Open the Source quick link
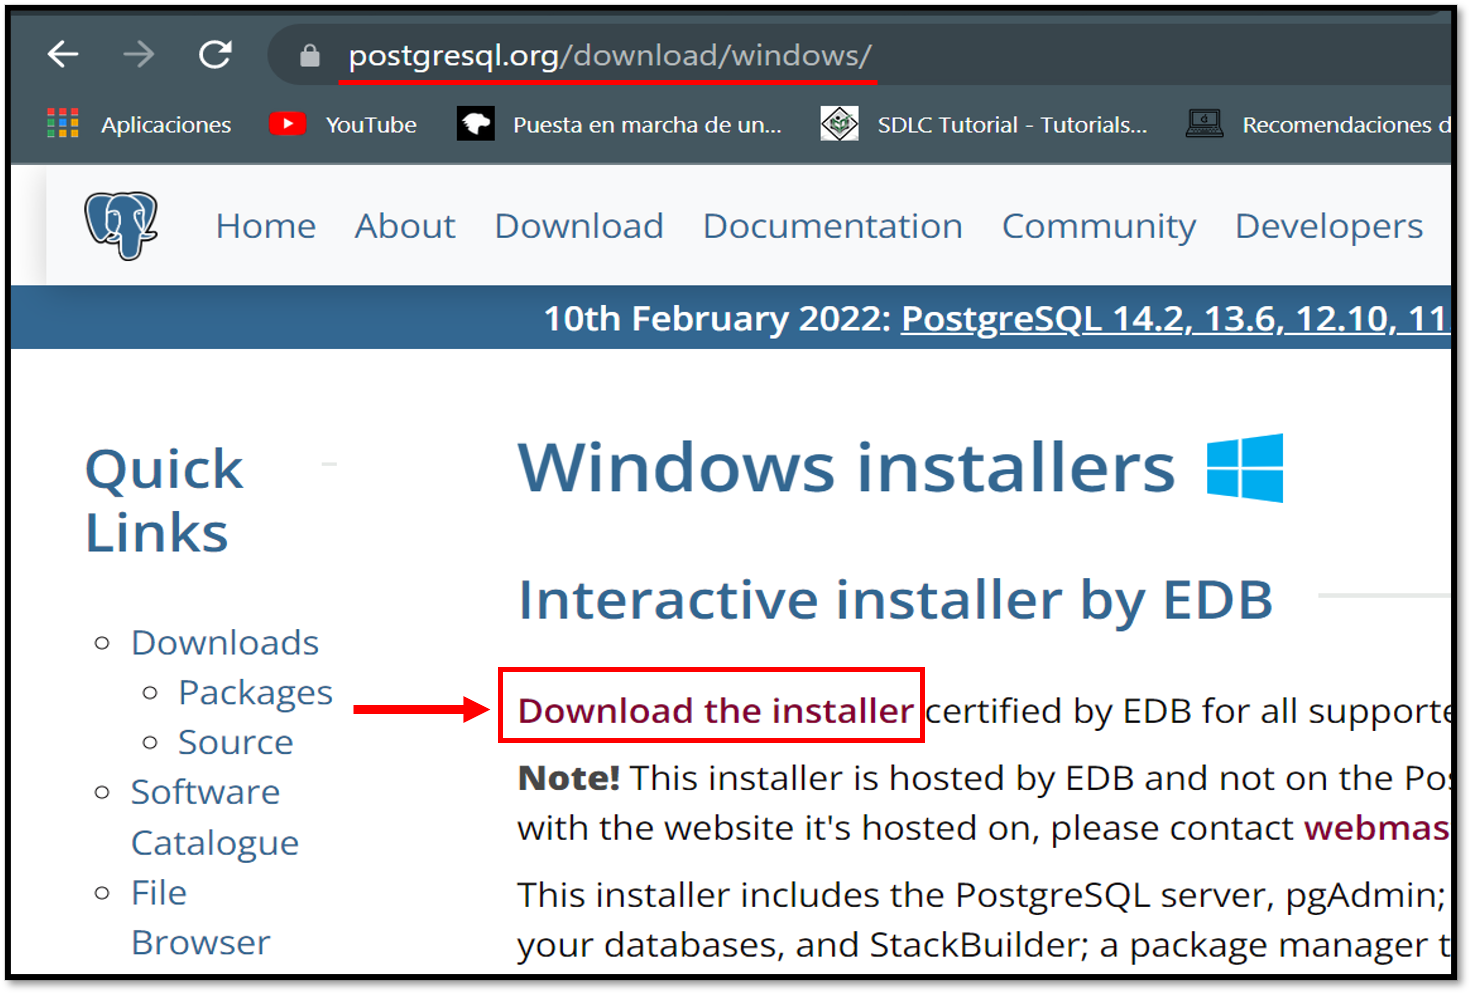Image resolution: width=1470 pixels, height=993 pixels. 235,742
